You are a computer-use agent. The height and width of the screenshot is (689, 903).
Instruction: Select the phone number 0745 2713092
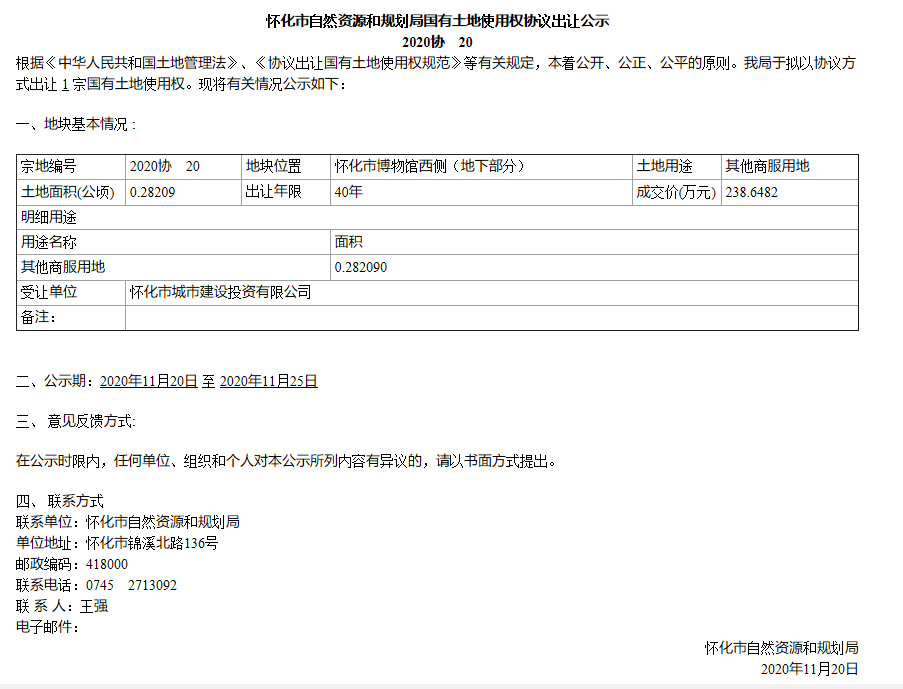tap(131, 585)
